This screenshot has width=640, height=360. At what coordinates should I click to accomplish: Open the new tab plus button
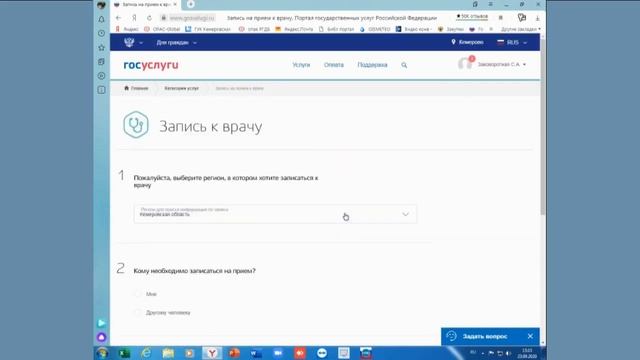pyautogui.click(x=191, y=4)
